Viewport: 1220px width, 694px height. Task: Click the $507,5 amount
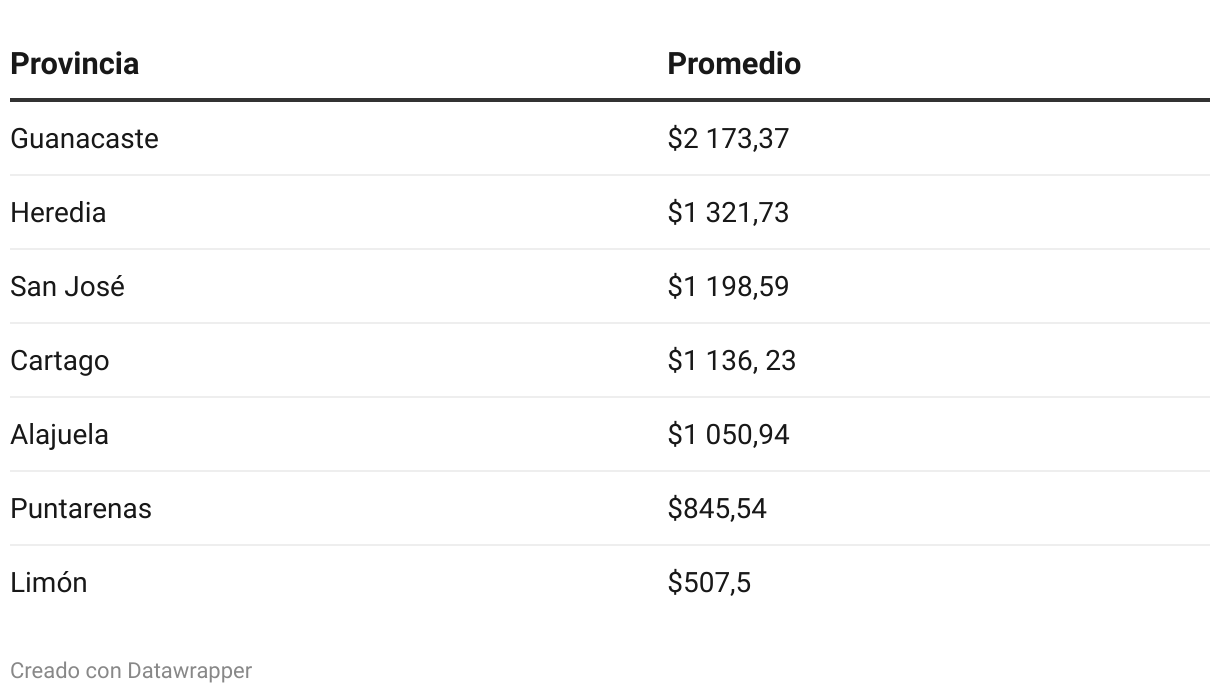pyautogui.click(x=709, y=582)
